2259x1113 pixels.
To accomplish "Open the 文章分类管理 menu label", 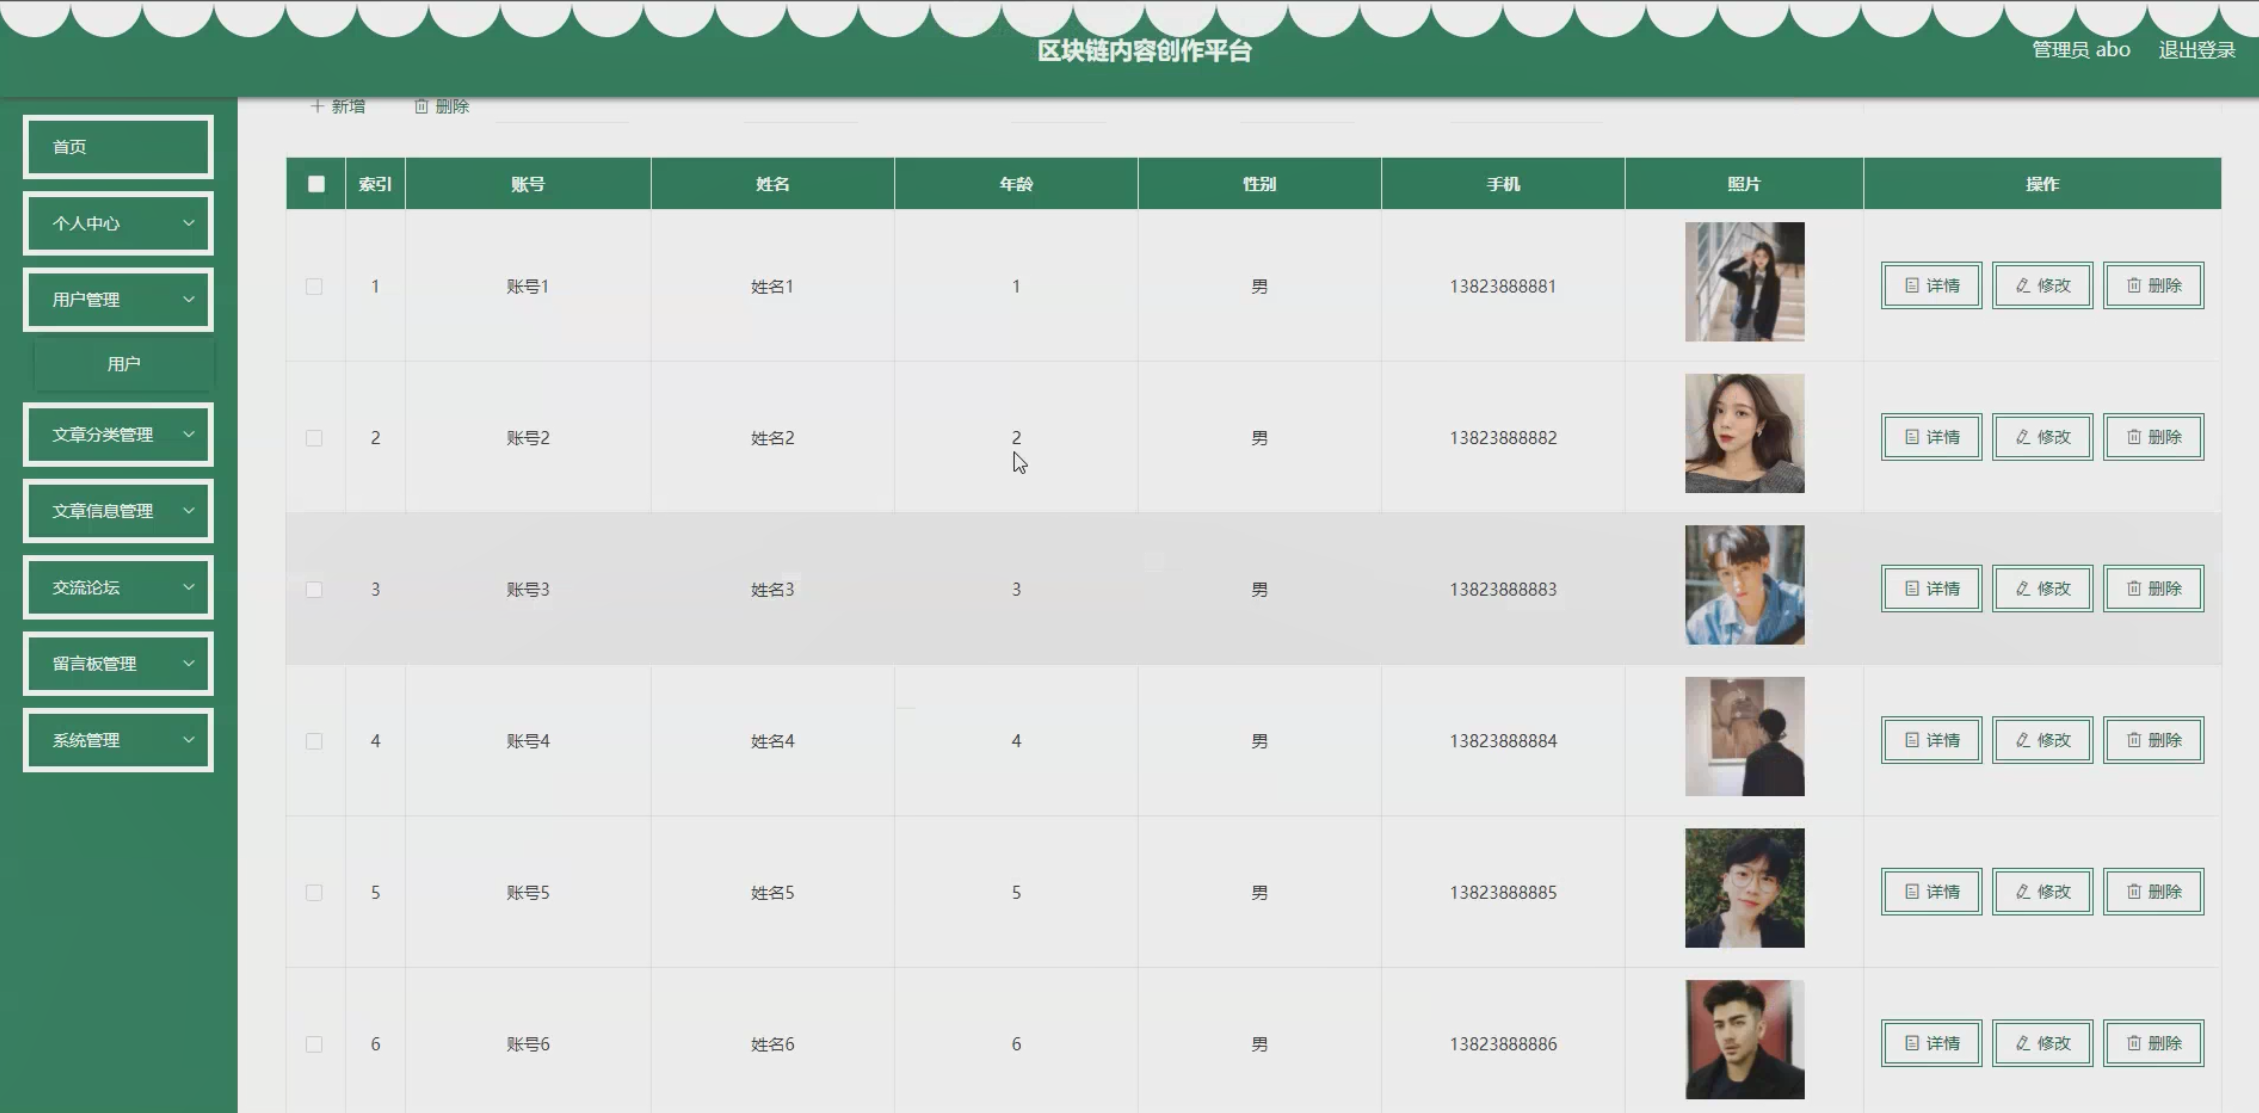I will pos(102,434).
